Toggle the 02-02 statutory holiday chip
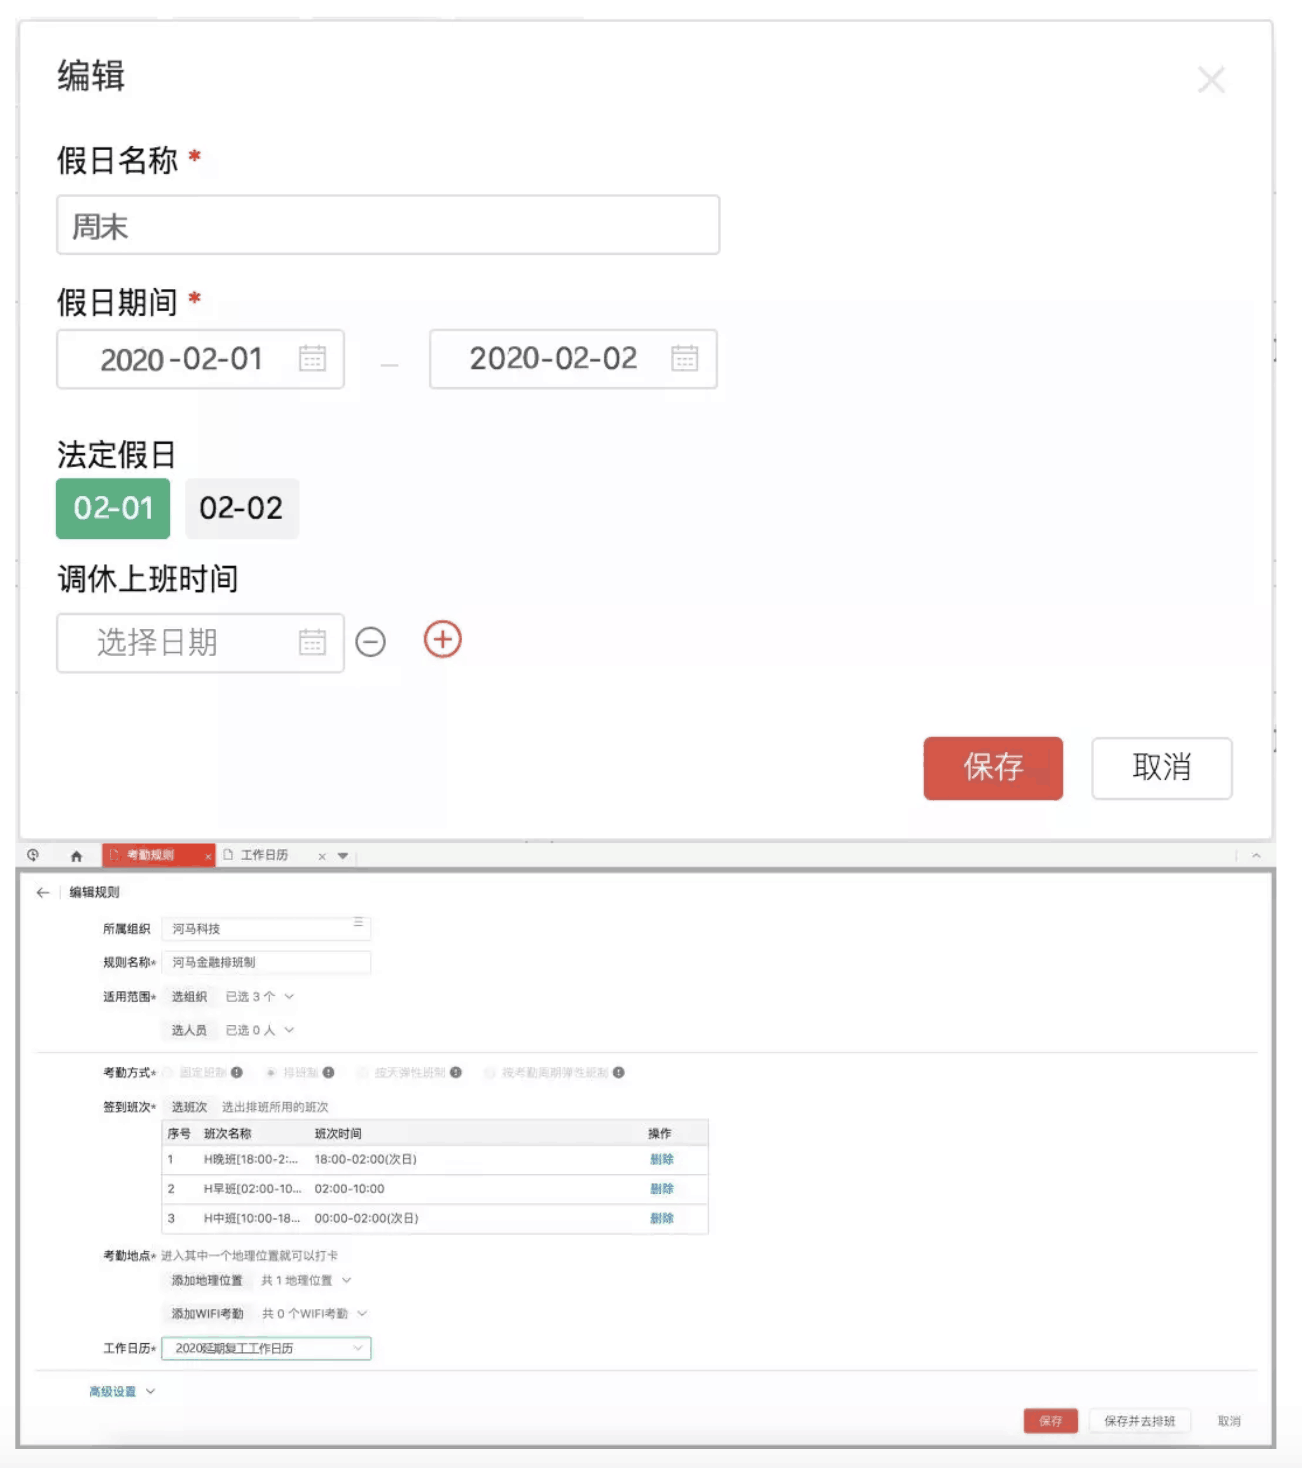1302x1468 pixels. (241, 509)
